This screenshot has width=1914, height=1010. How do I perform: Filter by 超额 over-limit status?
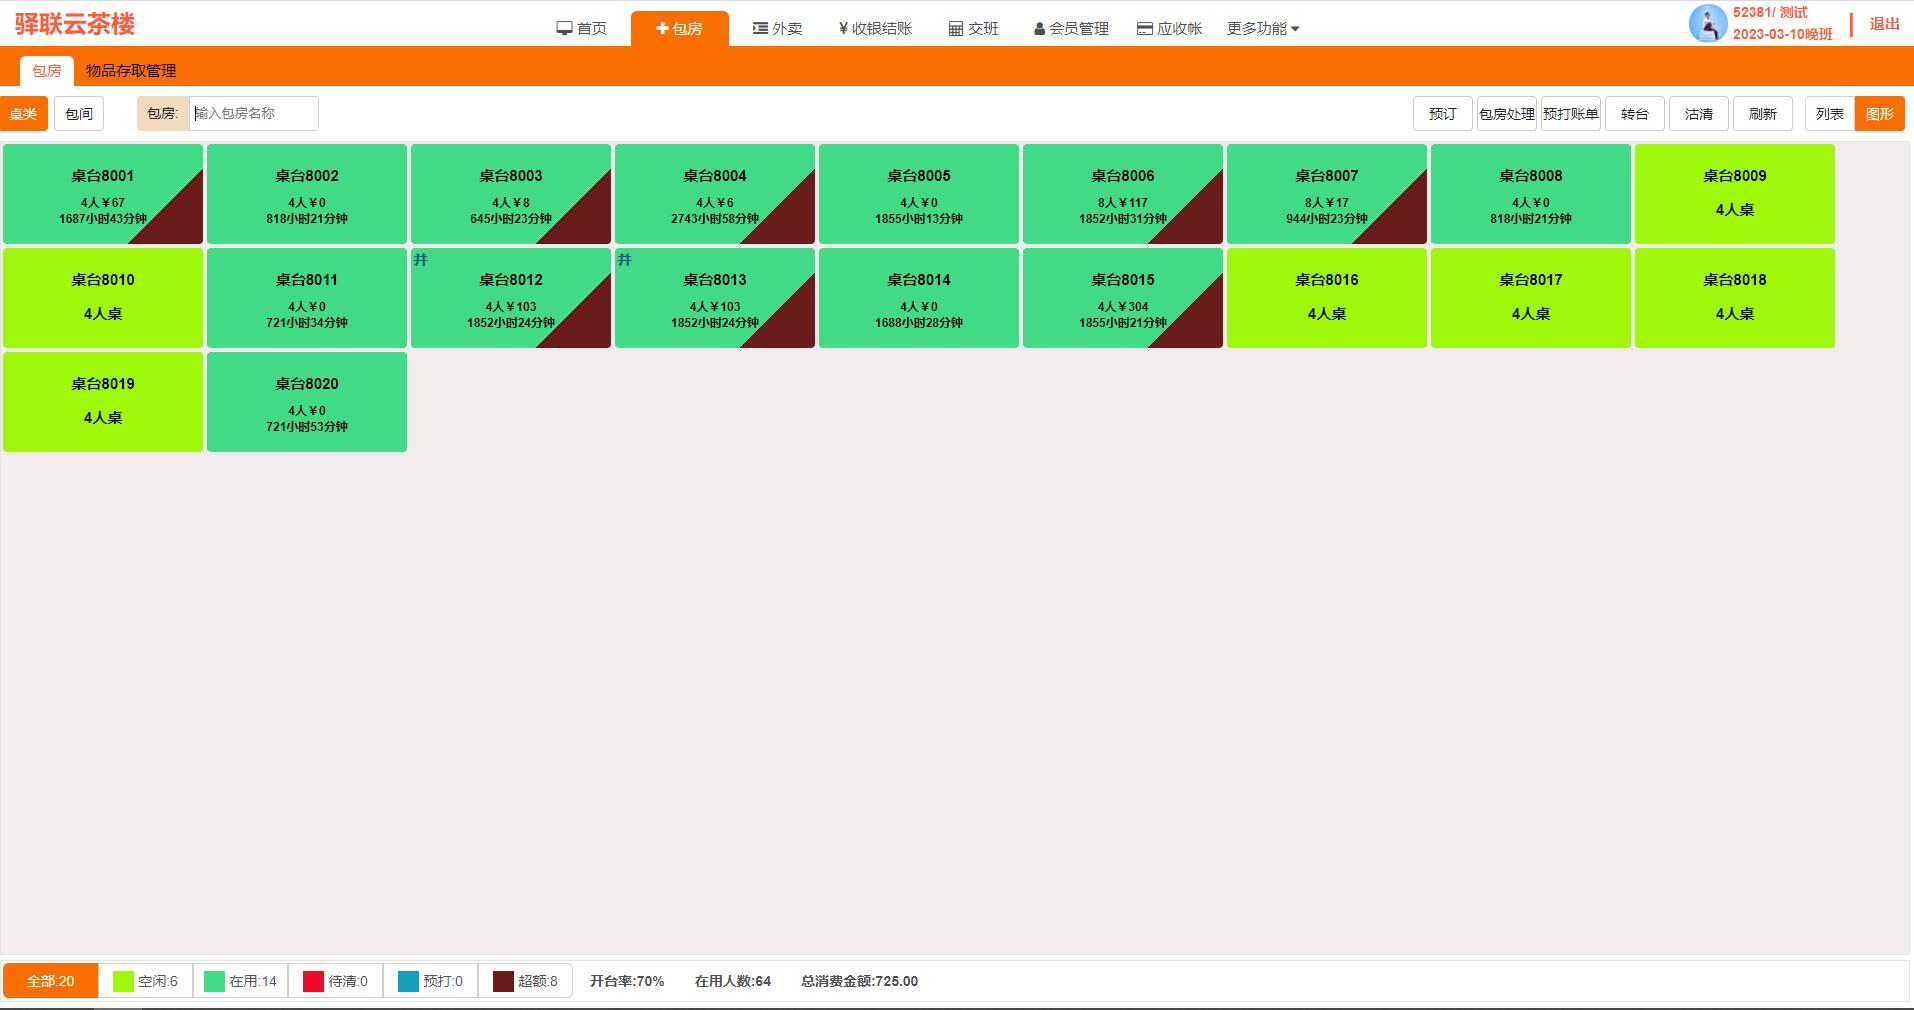click(525, 981)
